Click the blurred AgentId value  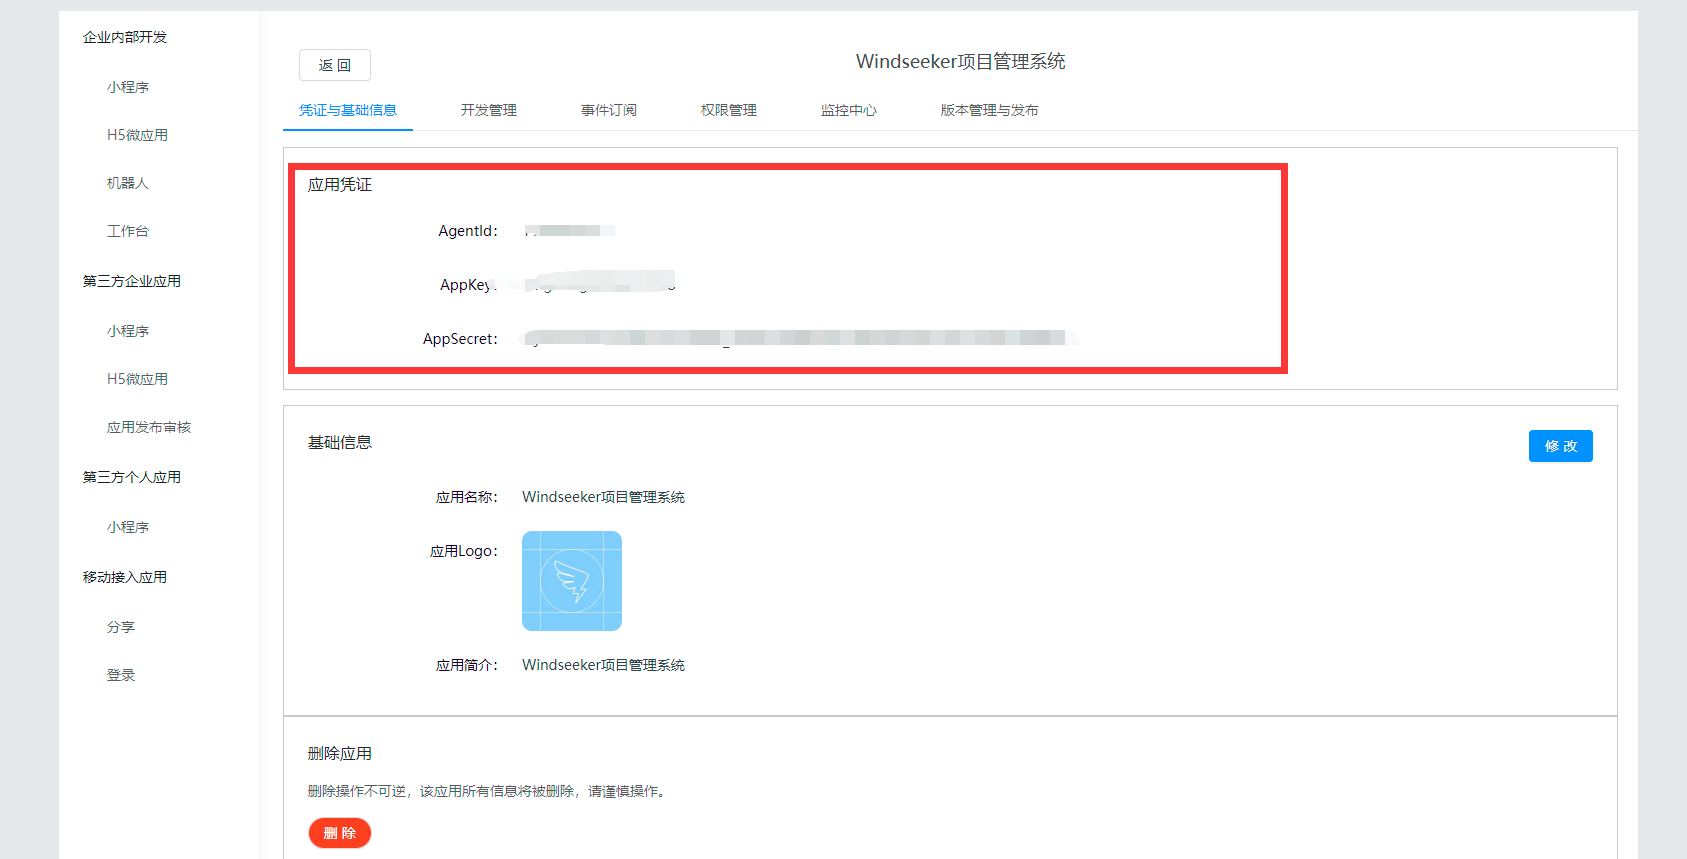coord(569,231)
